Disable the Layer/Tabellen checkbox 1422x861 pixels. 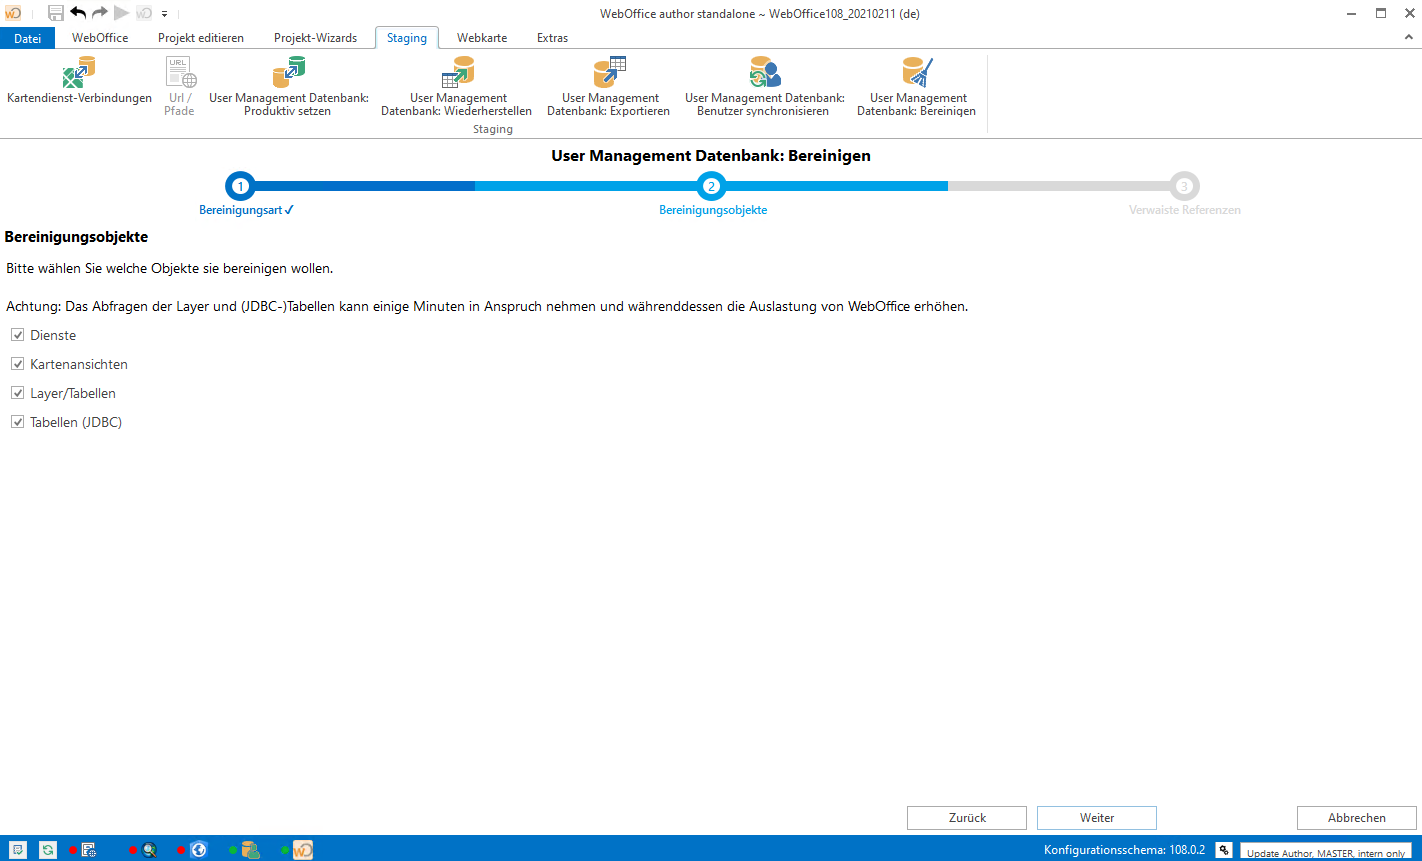17,393
